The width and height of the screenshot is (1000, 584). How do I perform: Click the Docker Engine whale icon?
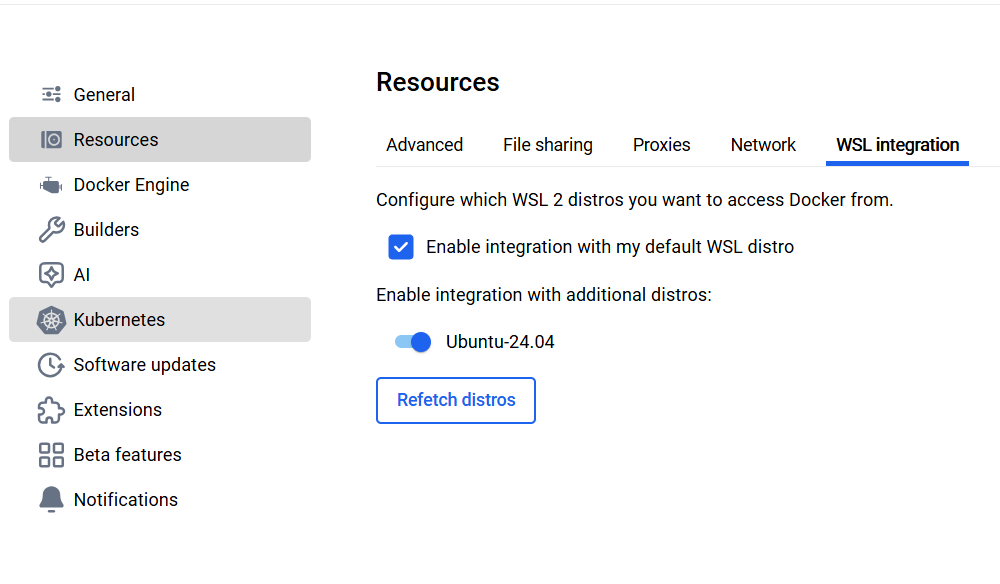tap(51, 185)
